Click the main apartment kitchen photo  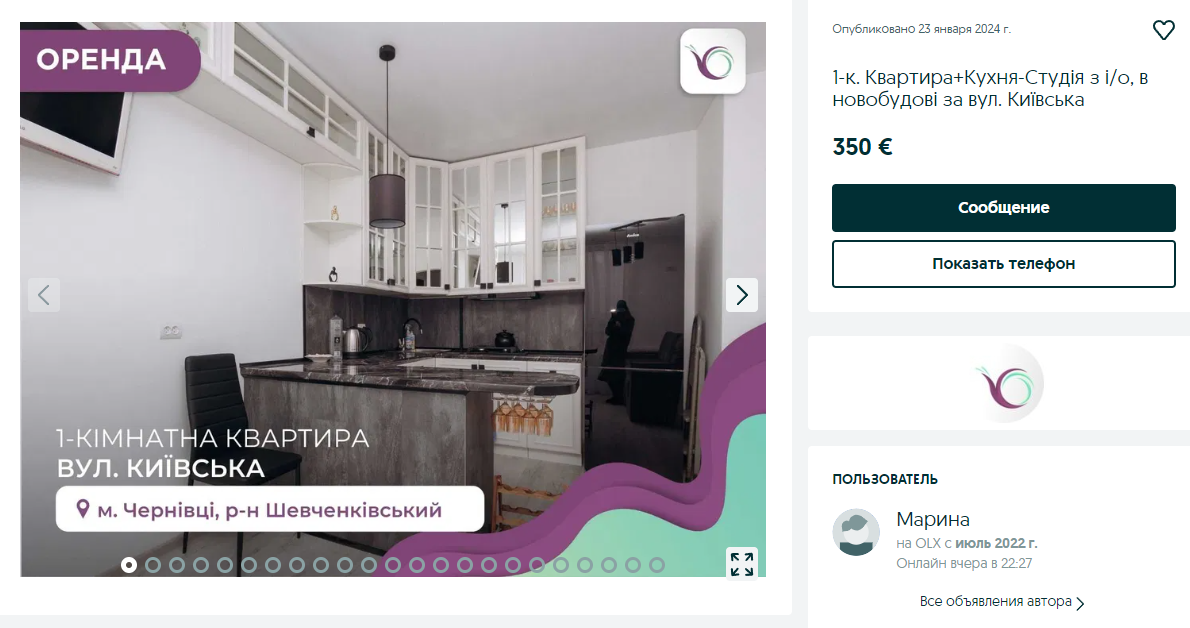tap(392, 298)
